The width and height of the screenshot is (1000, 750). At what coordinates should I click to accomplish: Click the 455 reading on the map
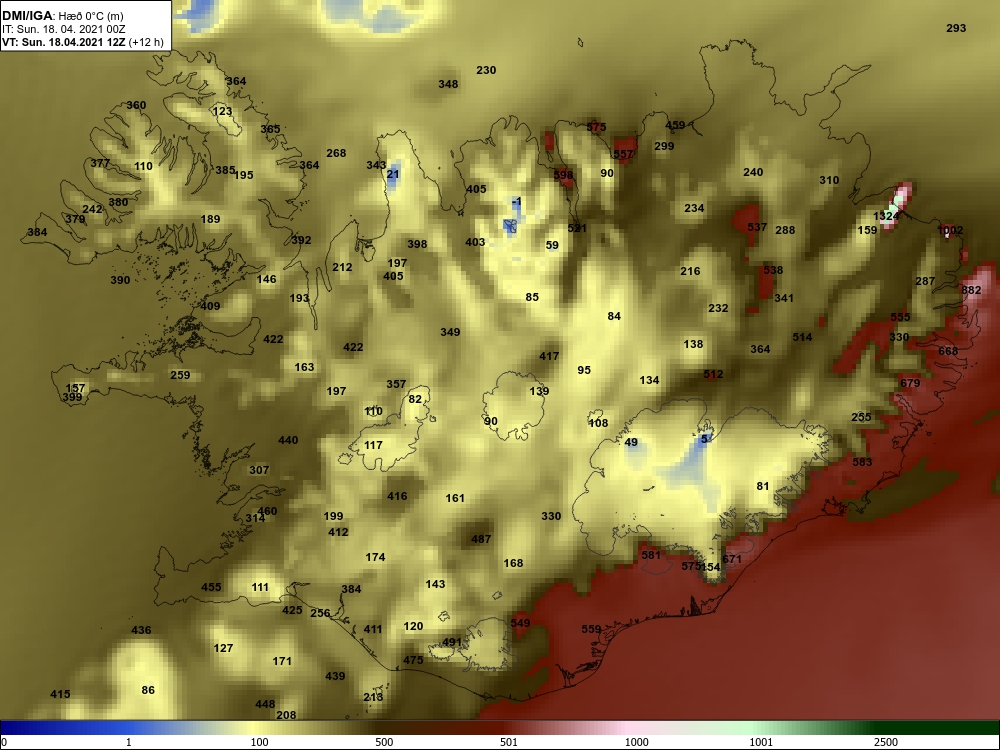point(211,588)
